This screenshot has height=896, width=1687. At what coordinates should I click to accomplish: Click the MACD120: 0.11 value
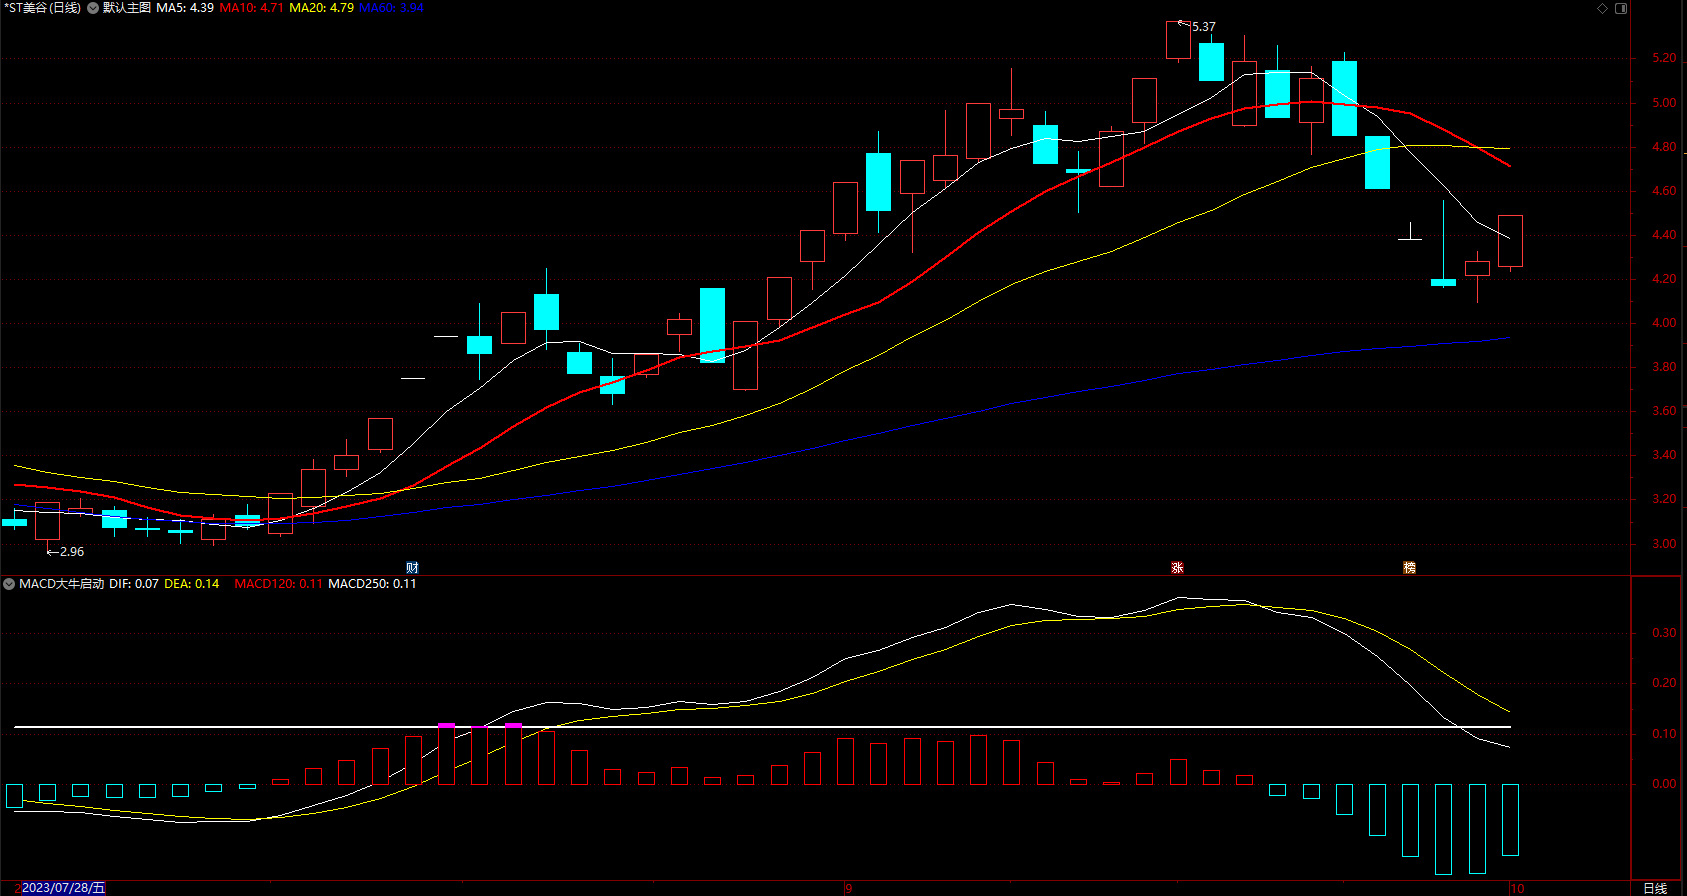(279, 584)
